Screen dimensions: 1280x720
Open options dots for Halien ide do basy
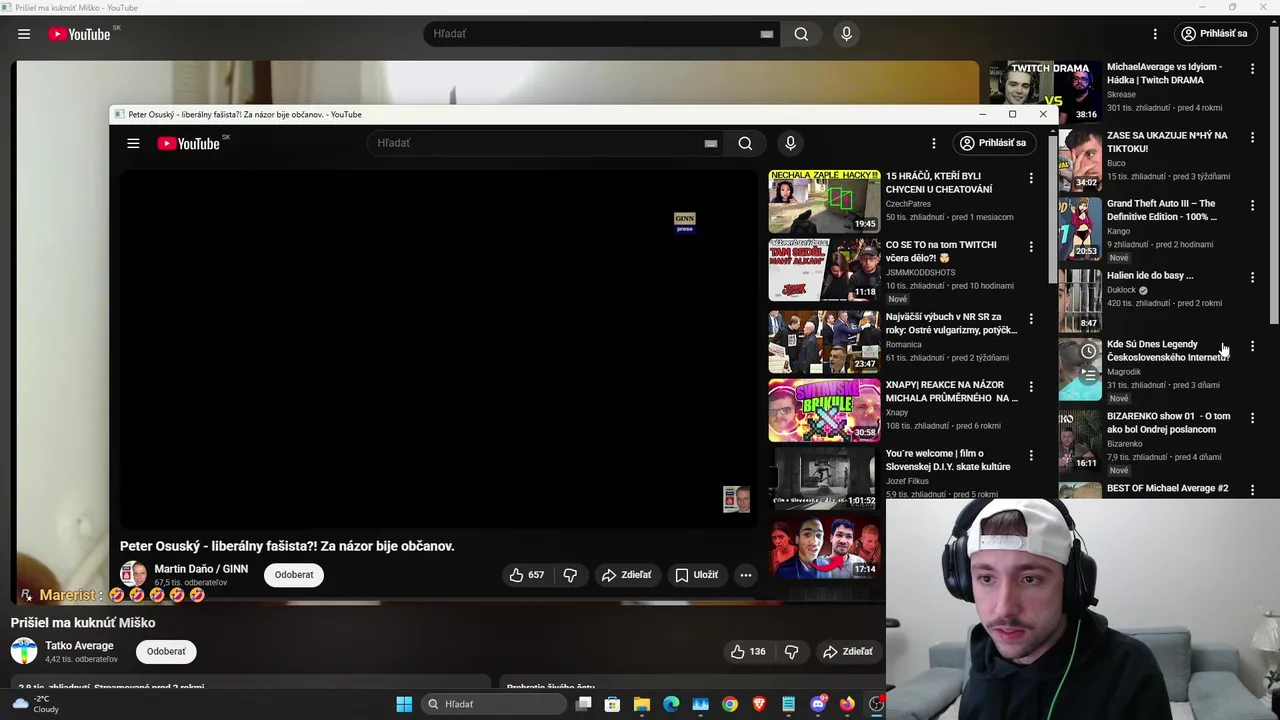tap(1252, 277)
